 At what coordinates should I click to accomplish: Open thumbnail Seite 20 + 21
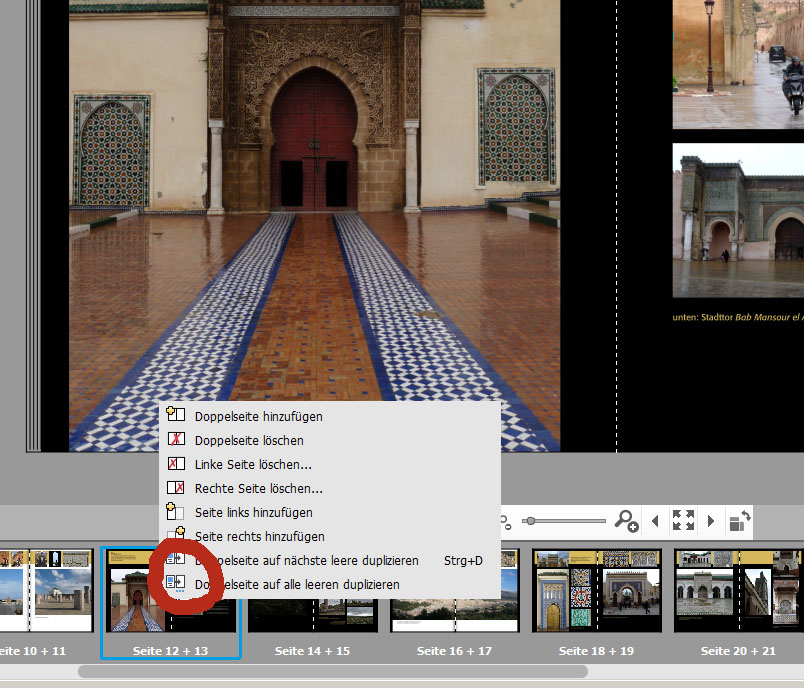[x=739, y=590]
